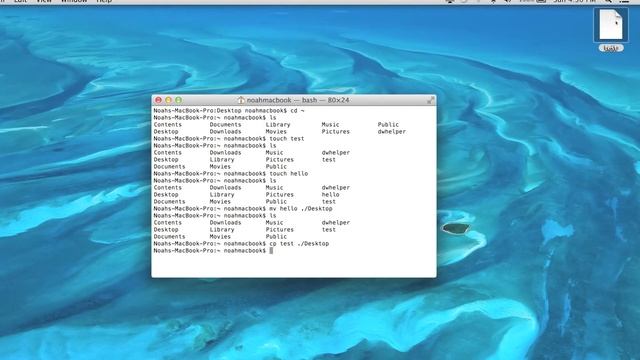Viewport: 640px width, 360px height.
Task: Minimize Terminal with the yellow button
Action: (168, 100)
